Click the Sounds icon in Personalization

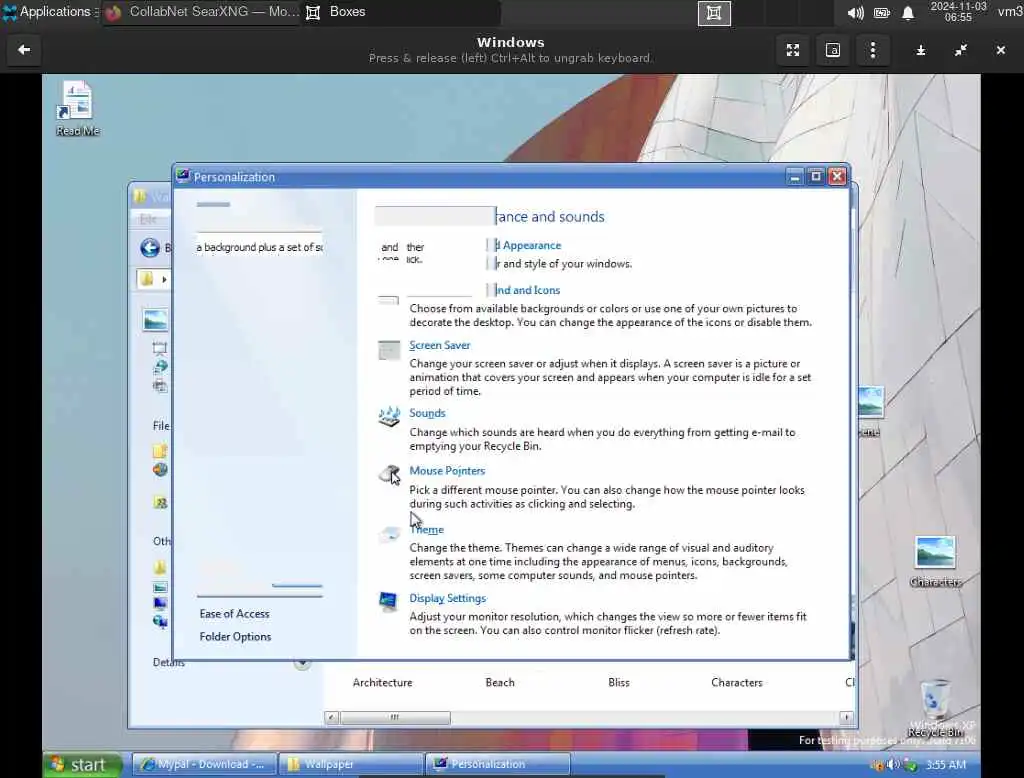click(x=389, y=416)
